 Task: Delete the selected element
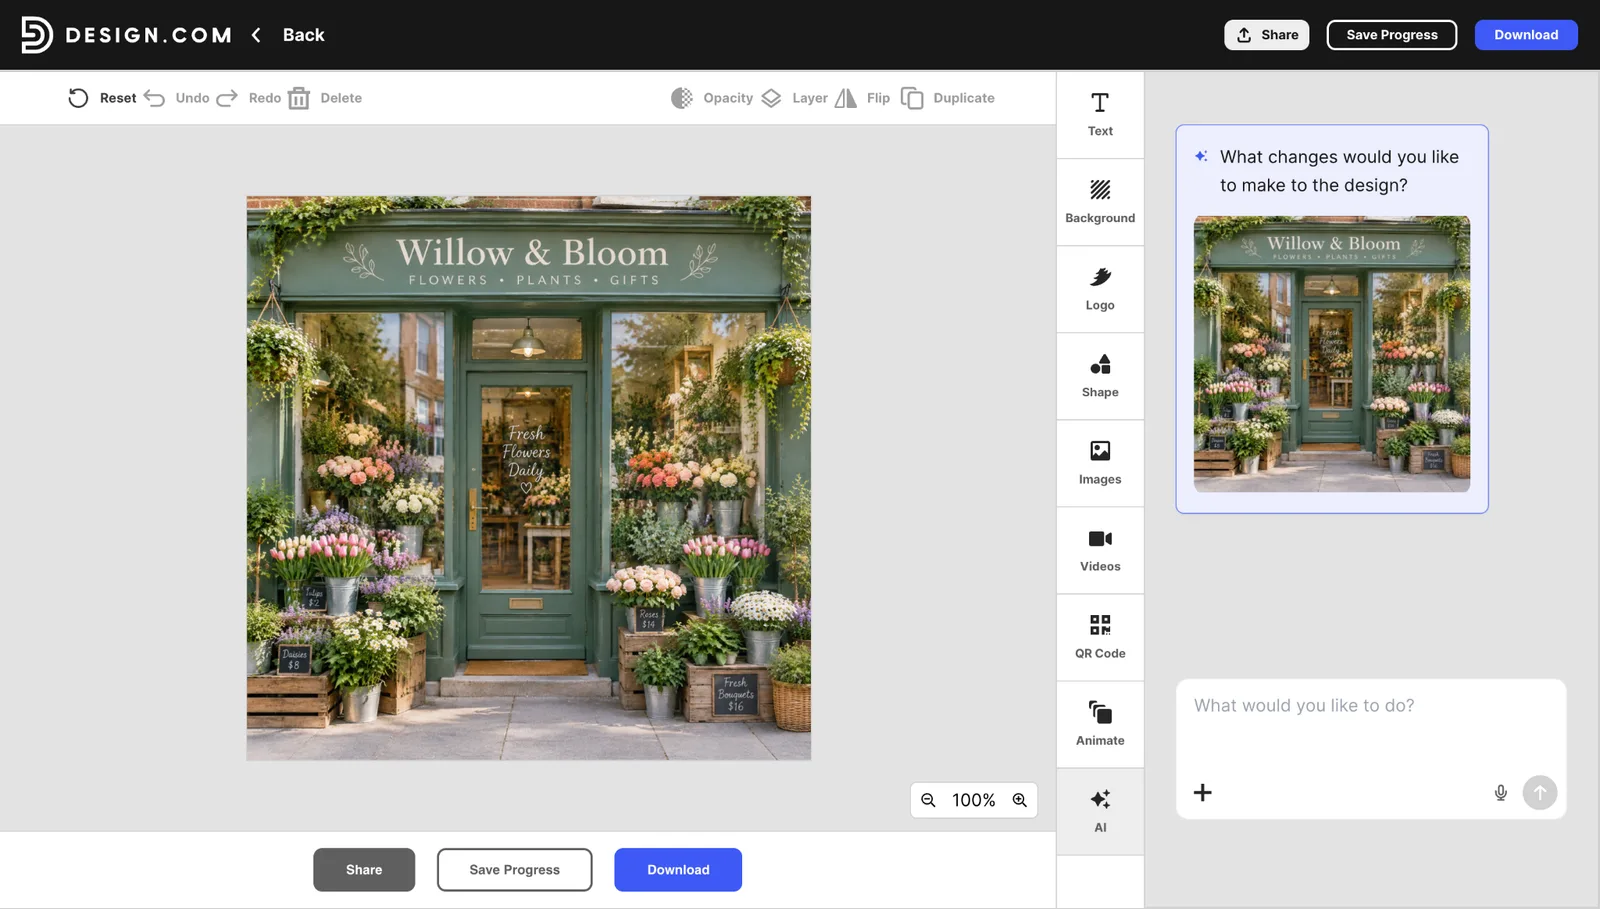pos(325,98)
